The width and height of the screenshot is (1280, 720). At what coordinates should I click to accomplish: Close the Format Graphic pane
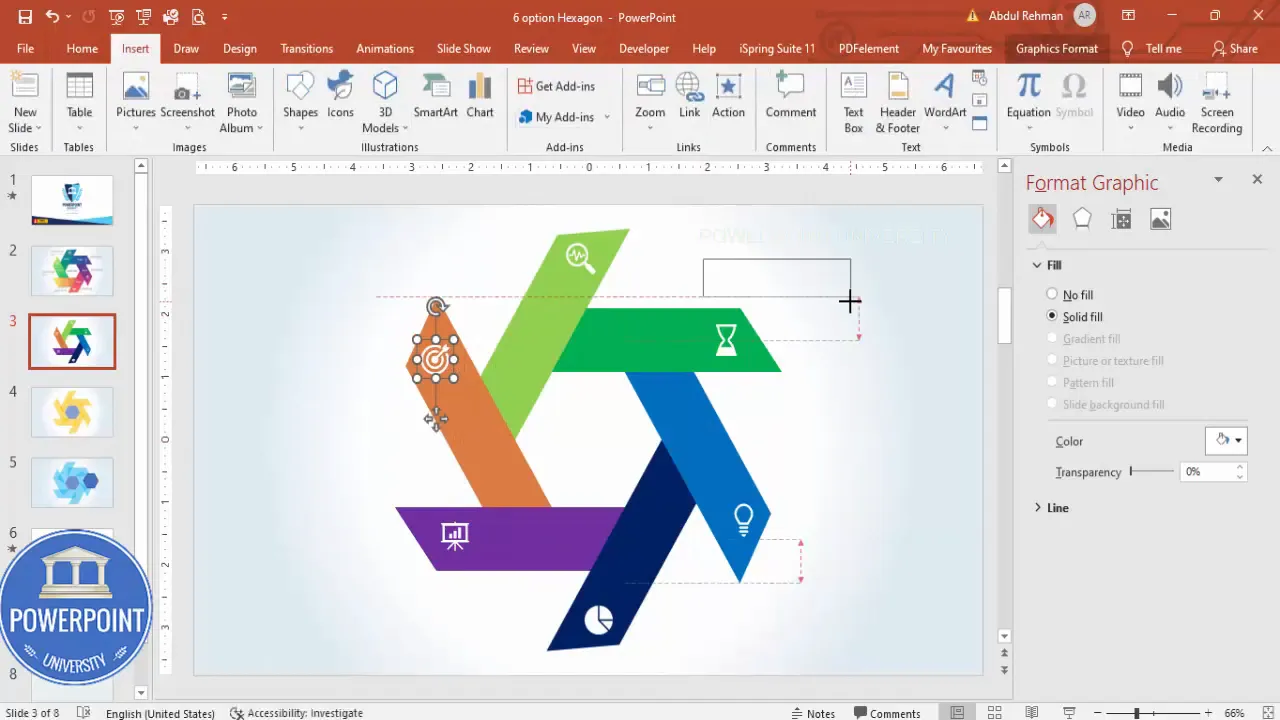(1257, 179)
